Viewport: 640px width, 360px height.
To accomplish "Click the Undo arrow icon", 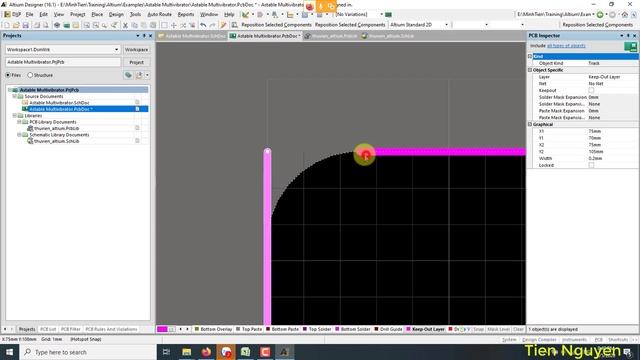I will tap(203, 25).
